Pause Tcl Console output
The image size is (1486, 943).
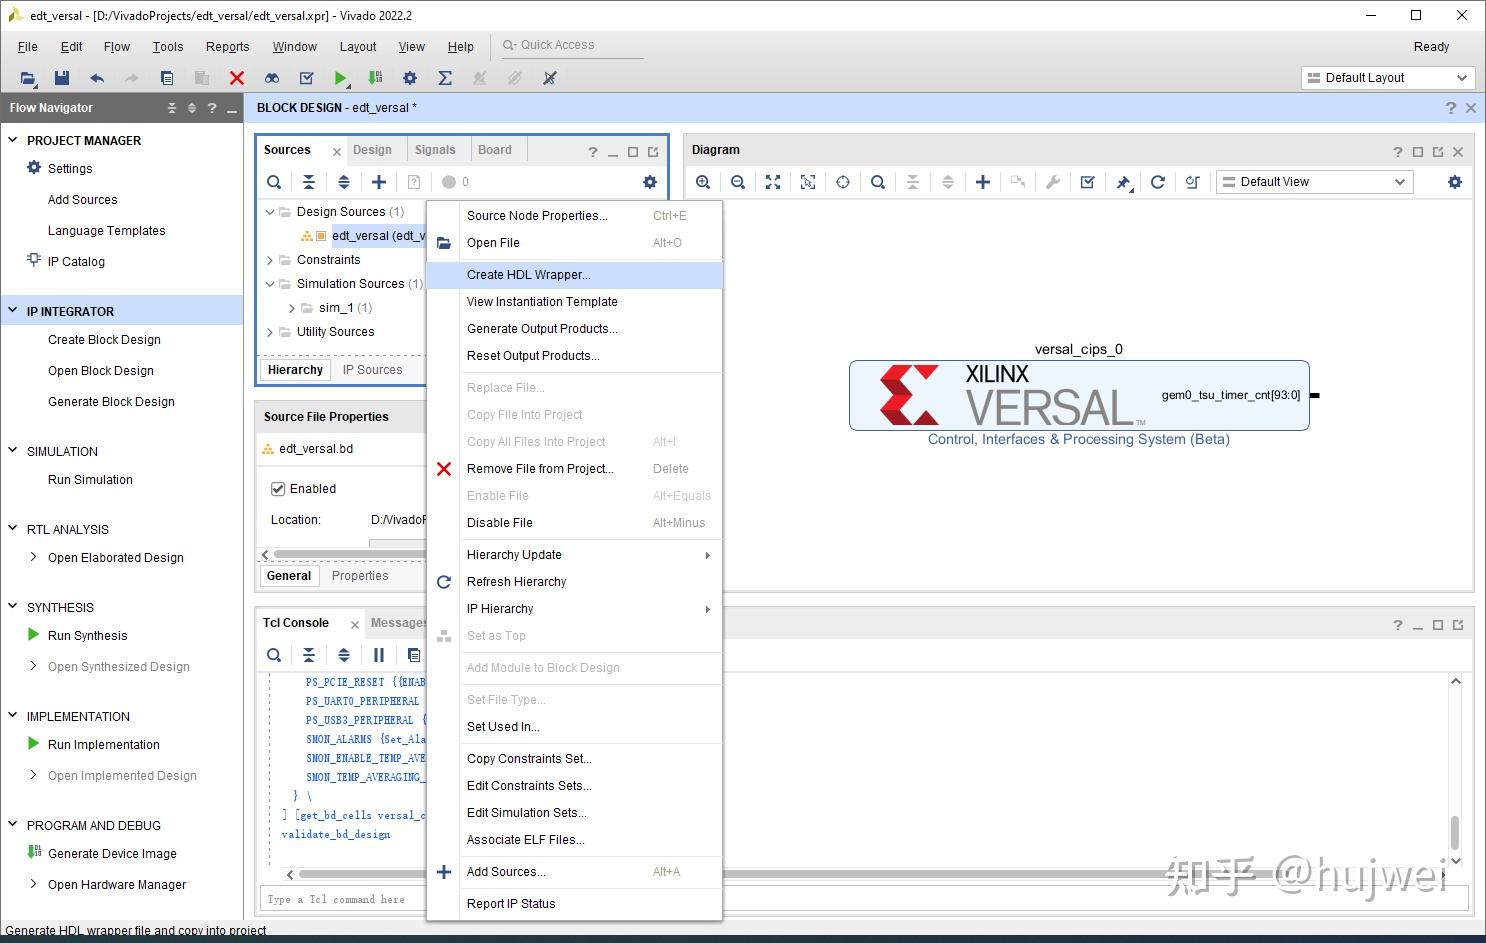[378, 655]
